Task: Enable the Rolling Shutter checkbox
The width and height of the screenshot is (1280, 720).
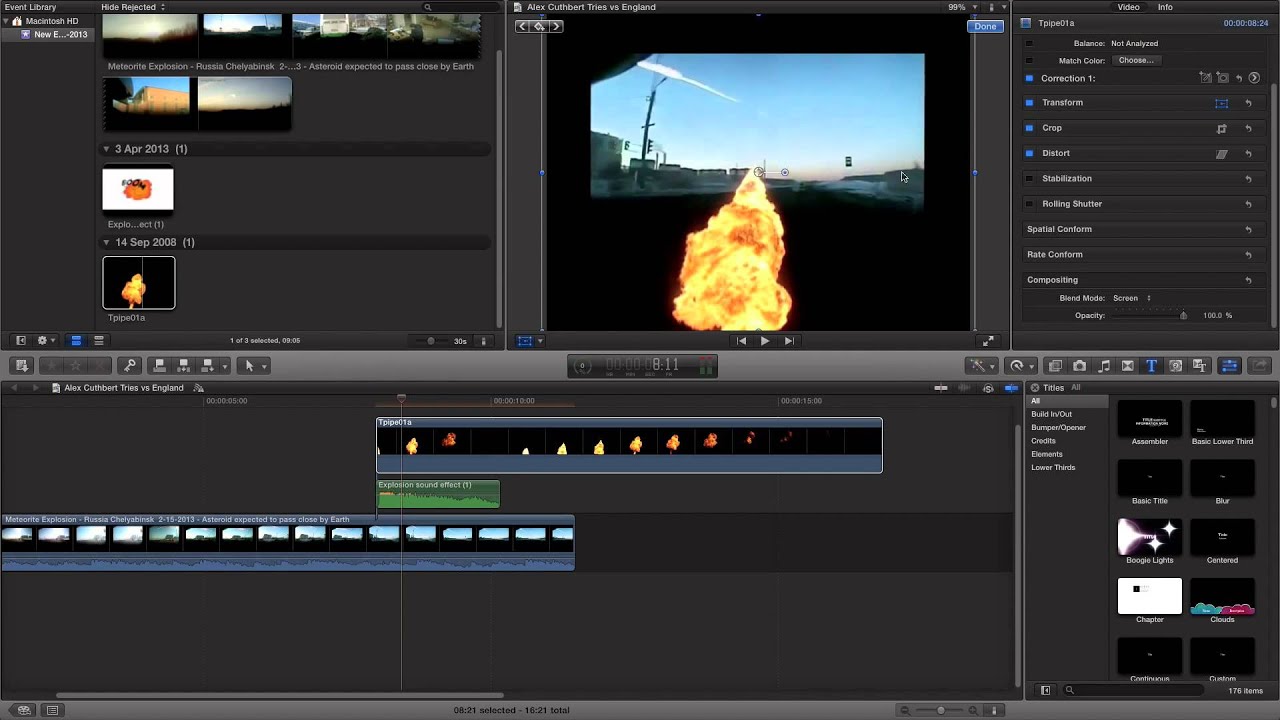Action: 1029,204
